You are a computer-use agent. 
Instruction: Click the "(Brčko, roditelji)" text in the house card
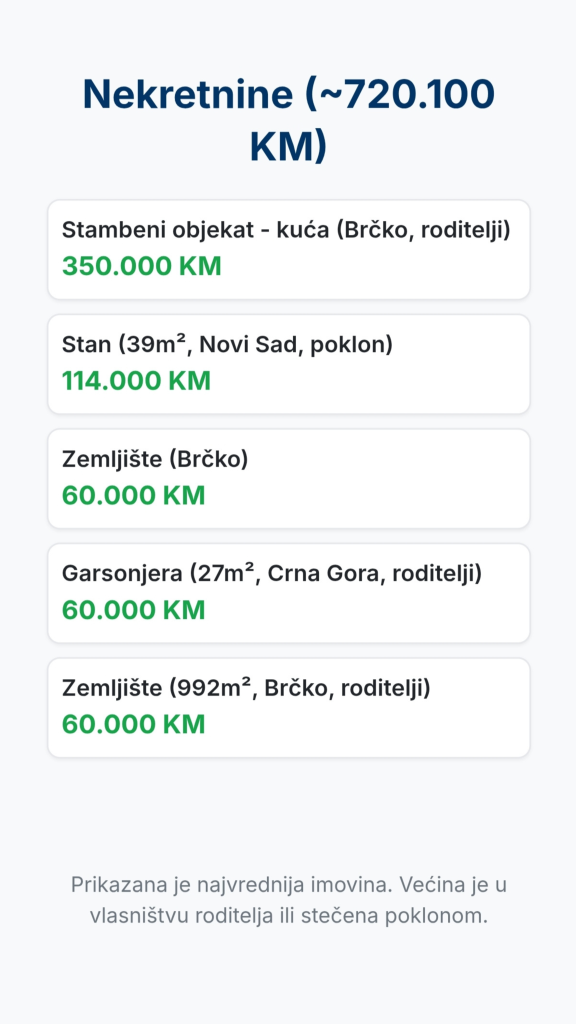coord(423,231)
